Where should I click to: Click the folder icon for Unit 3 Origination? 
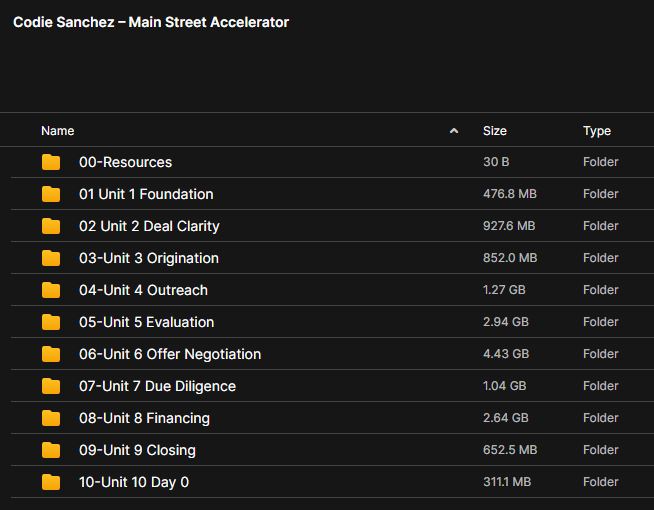point(51,258)
